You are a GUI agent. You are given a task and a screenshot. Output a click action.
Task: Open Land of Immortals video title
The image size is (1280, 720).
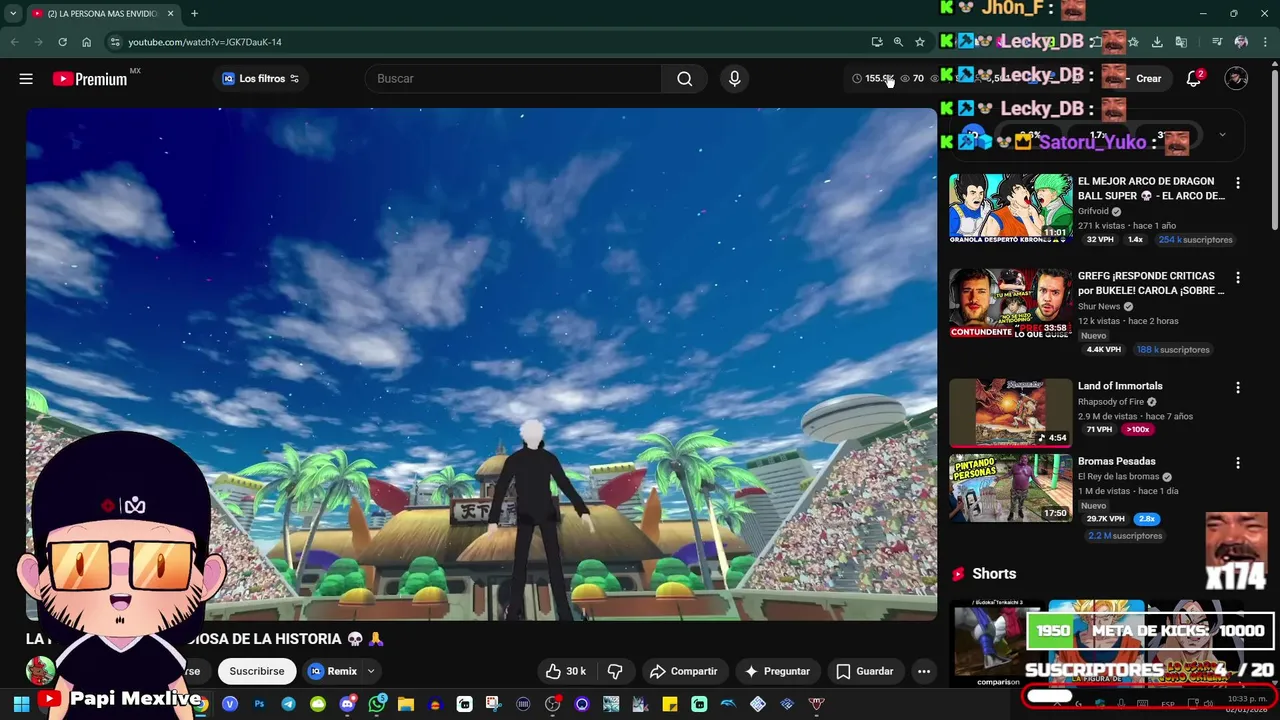1120,386
